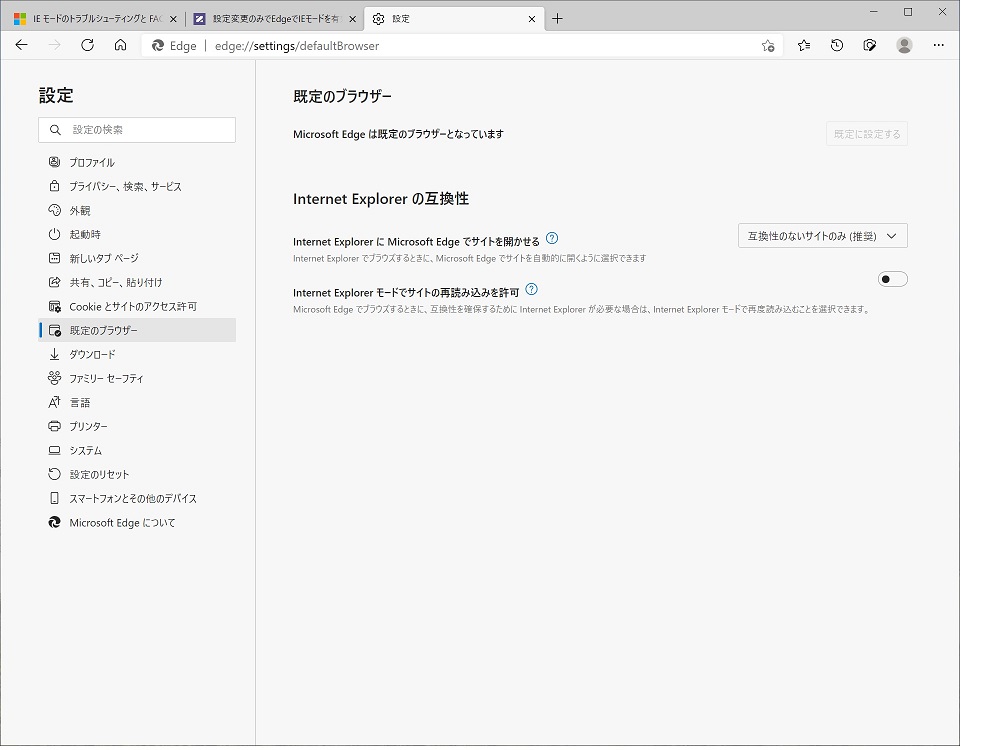This screenshot has width=1000, height=750.
Task: Click the 既定に設定する button
Action: point(867,134)
